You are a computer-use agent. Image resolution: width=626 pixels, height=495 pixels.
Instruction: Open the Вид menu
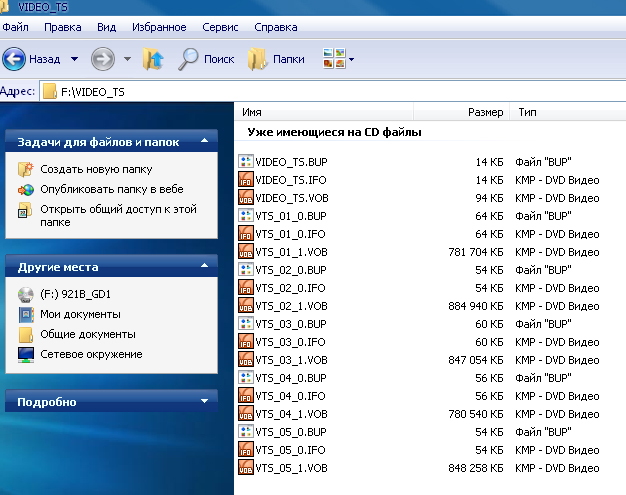tap(107, 27)
